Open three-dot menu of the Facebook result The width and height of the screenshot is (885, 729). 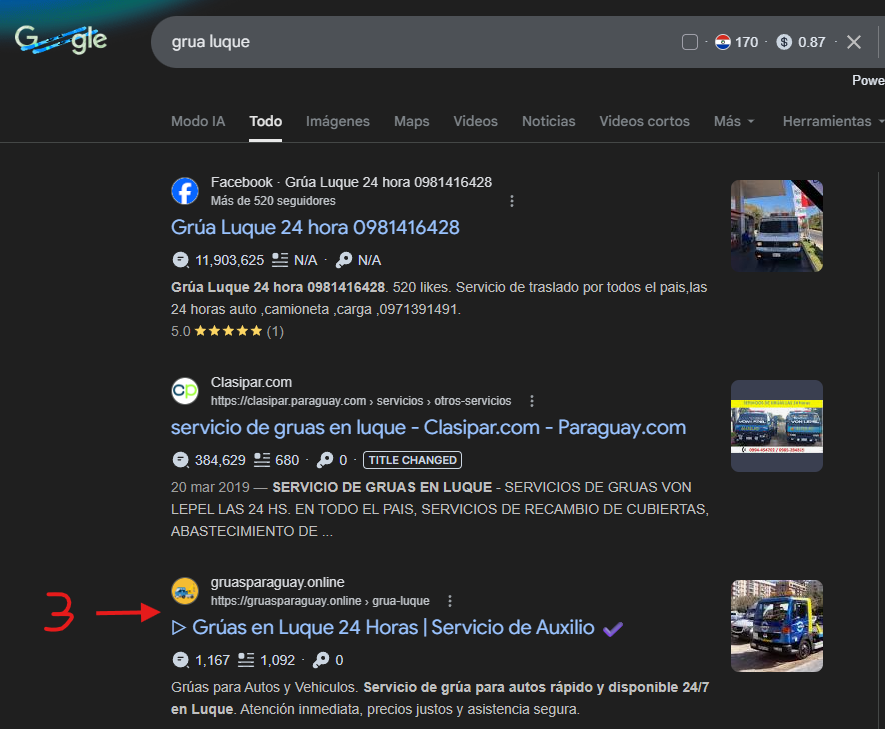(512, 201)
